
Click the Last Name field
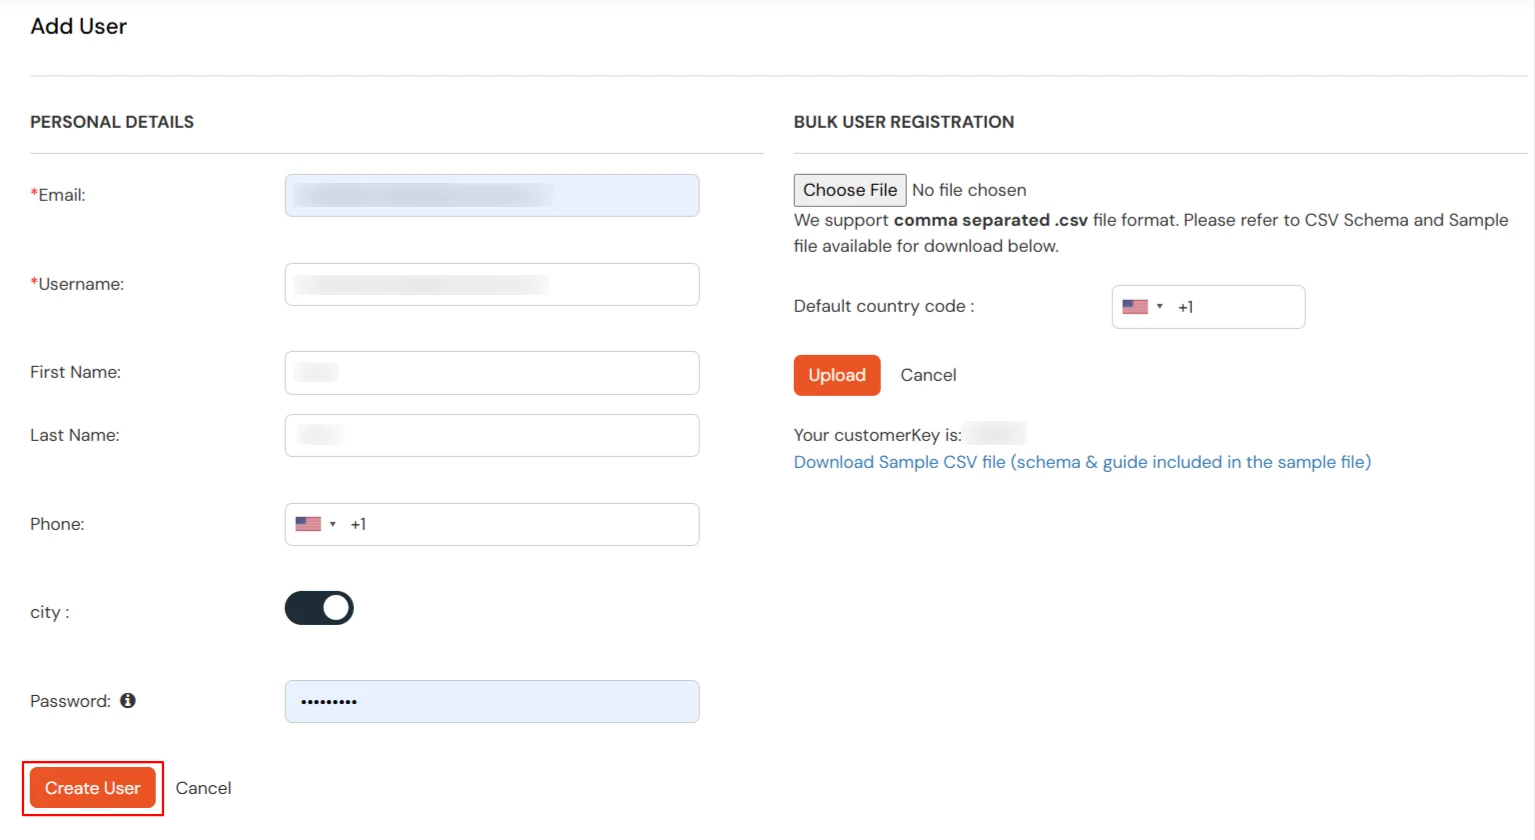click(x=491, y=435)
